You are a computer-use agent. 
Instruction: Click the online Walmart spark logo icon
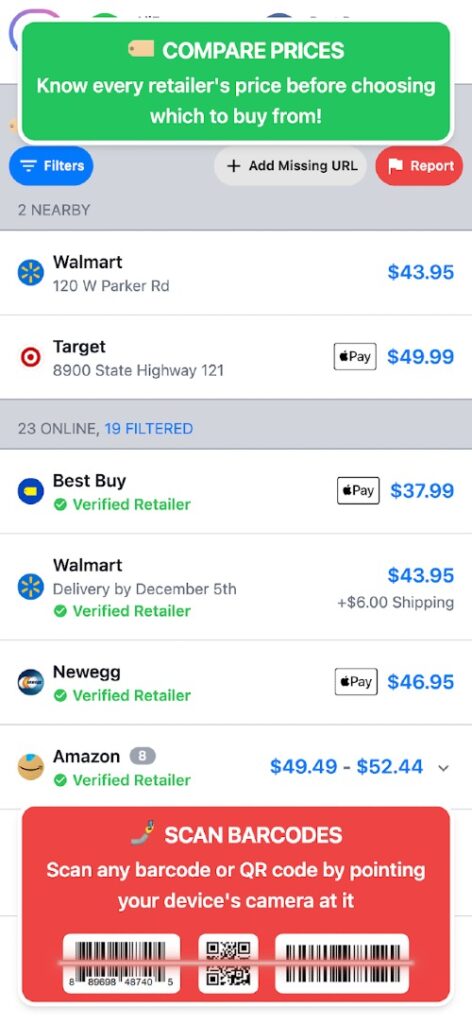(x=31, y=586)
